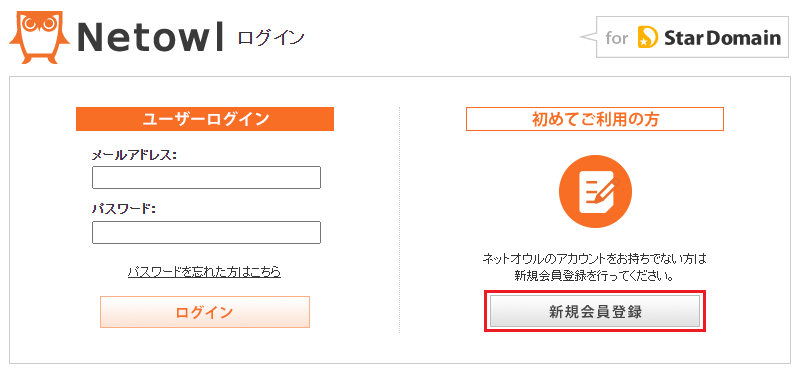Click the orange ログイン button
Screen dimensions: 802x372
pos(205,312)
